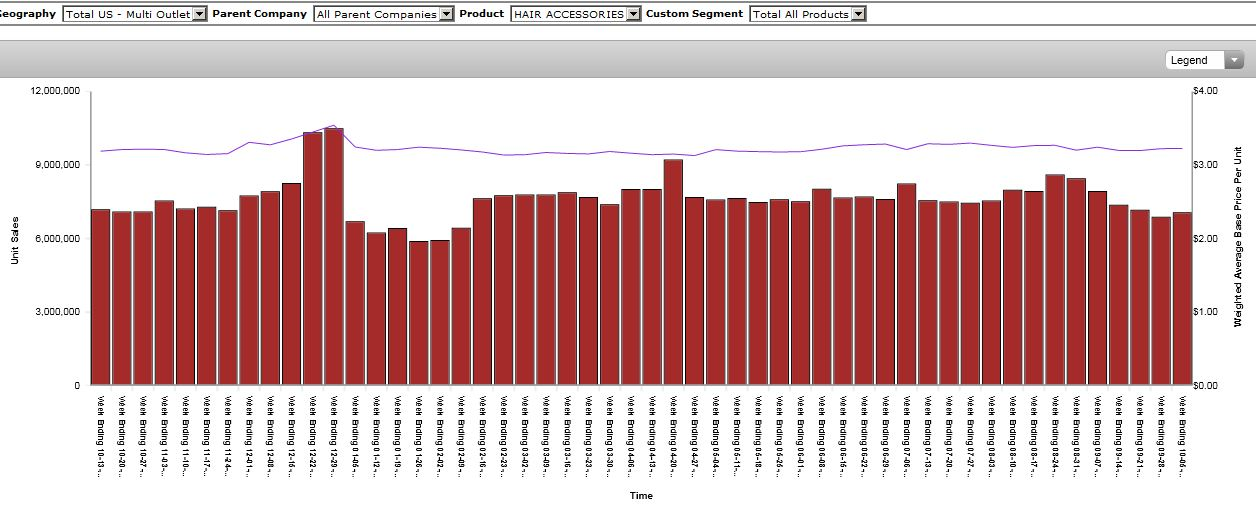Click the last bar, week ending 10-06
This screenshot has height=519, width=1256.
tap(1182, 298)
